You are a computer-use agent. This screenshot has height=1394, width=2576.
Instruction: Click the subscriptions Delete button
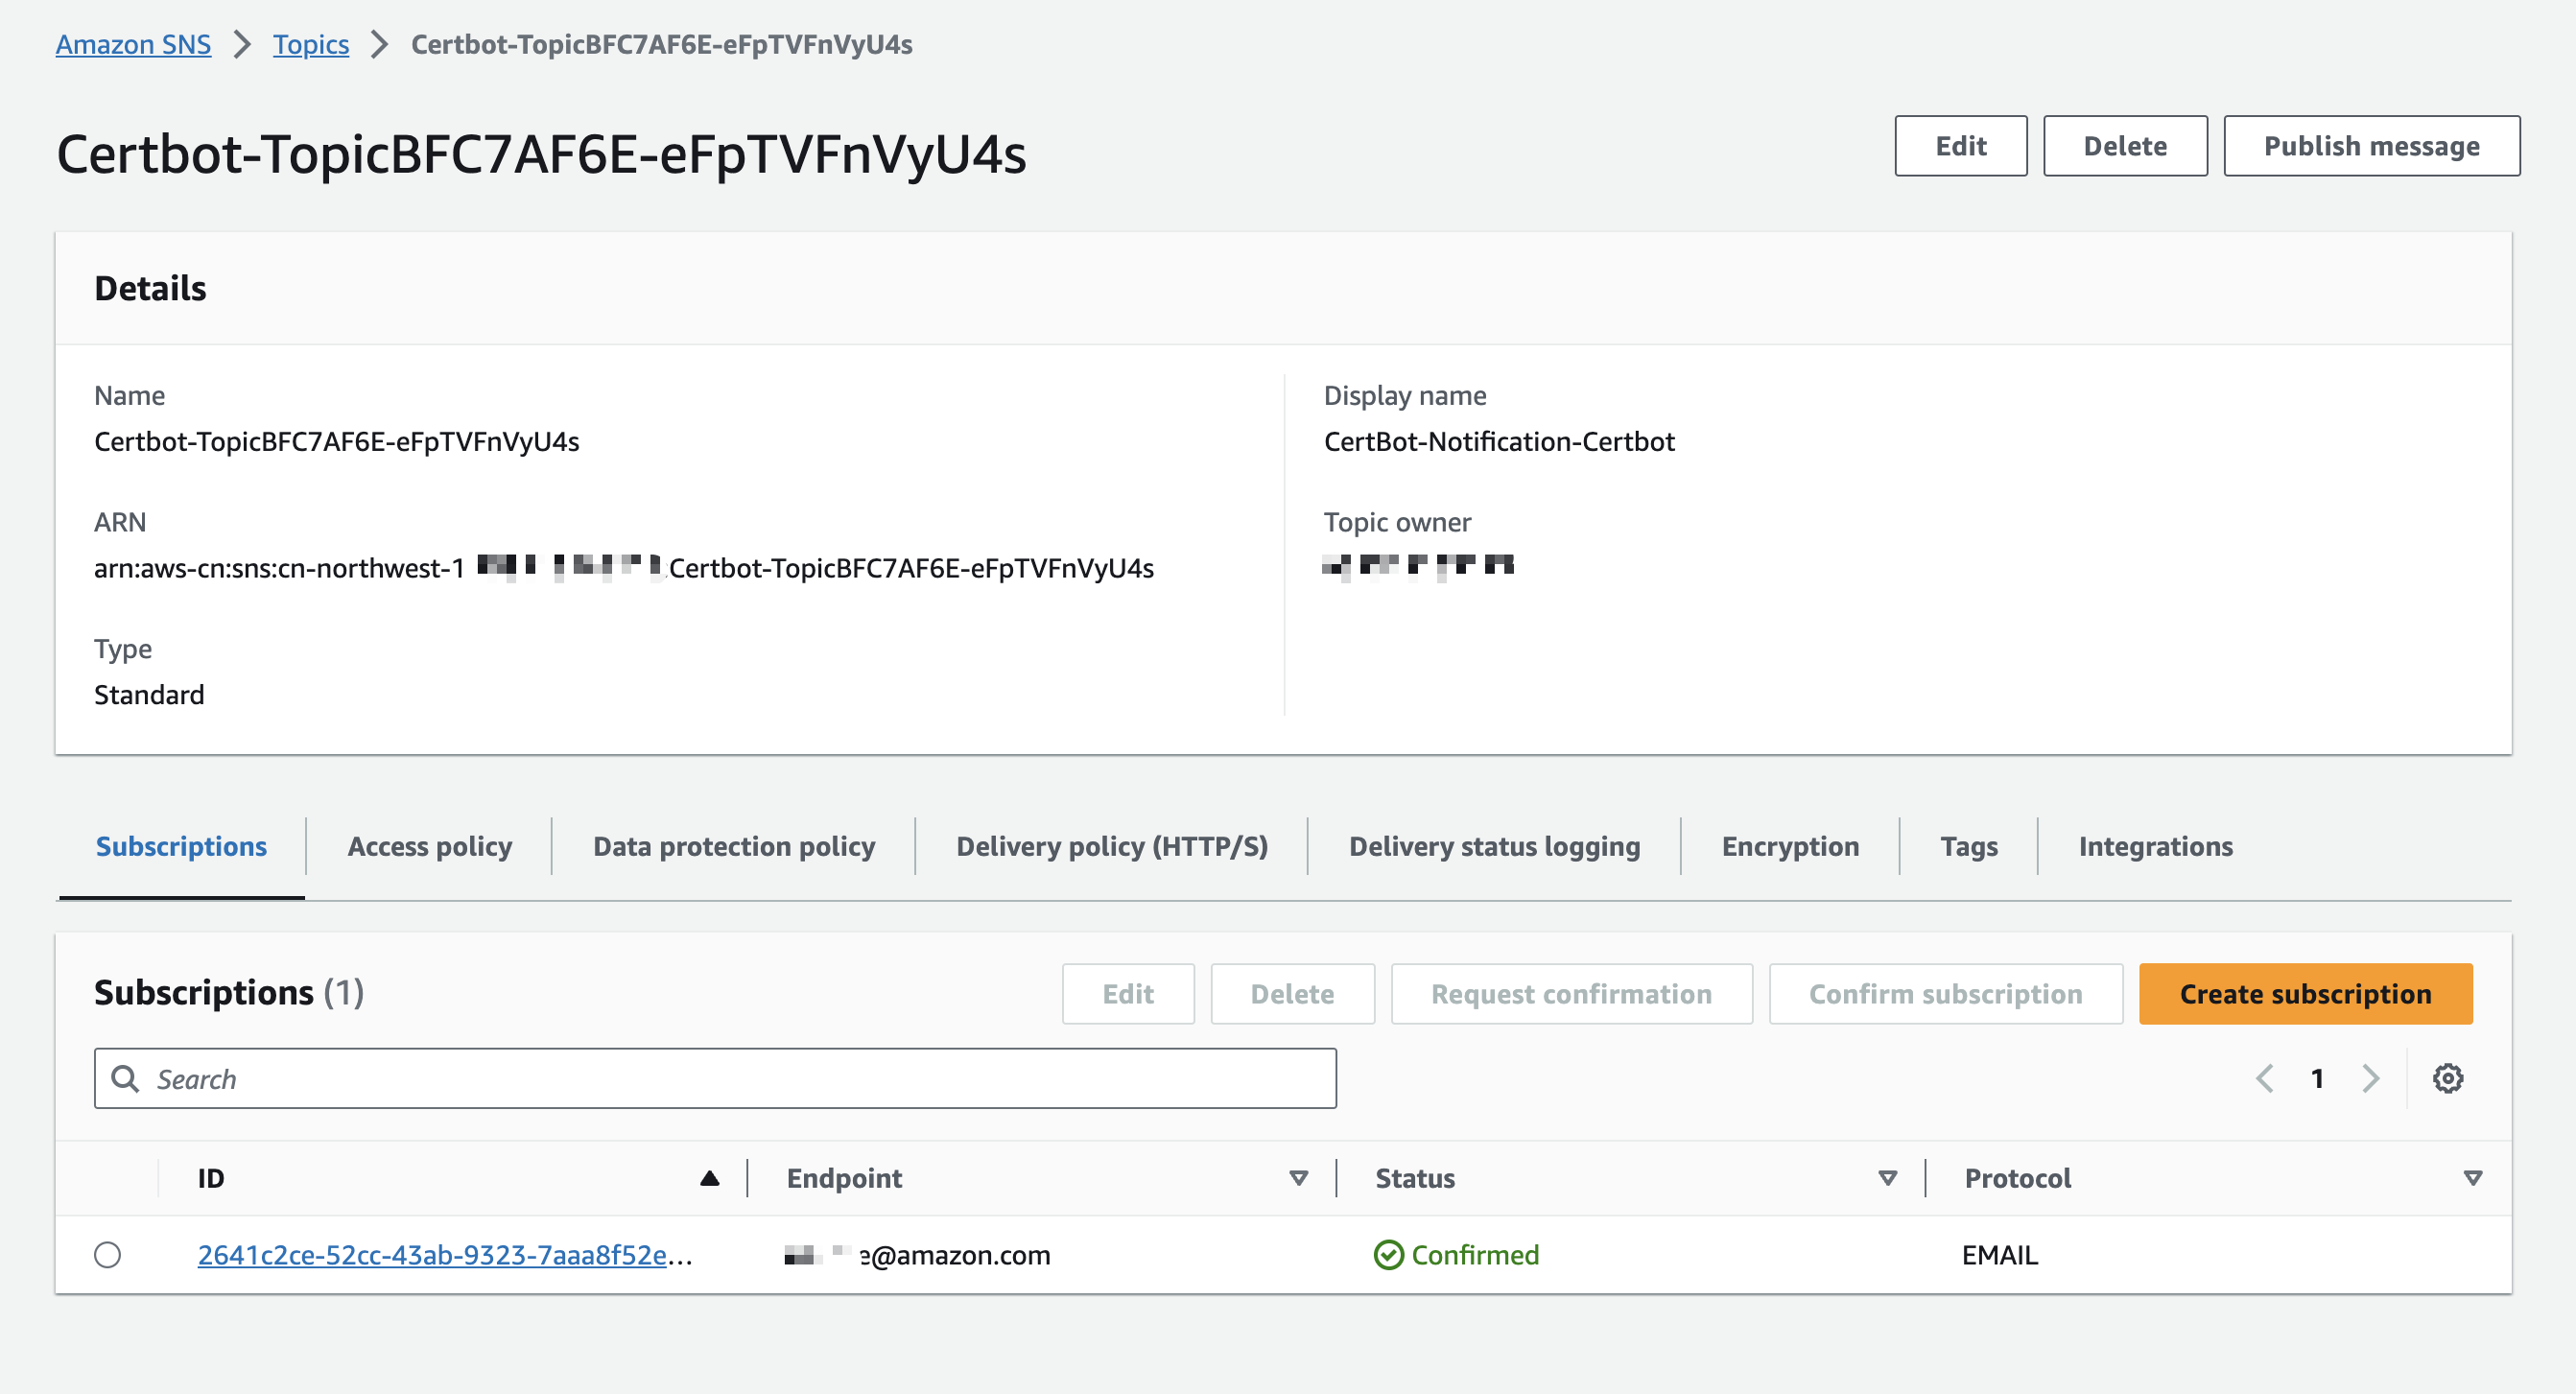(1292, 993)
